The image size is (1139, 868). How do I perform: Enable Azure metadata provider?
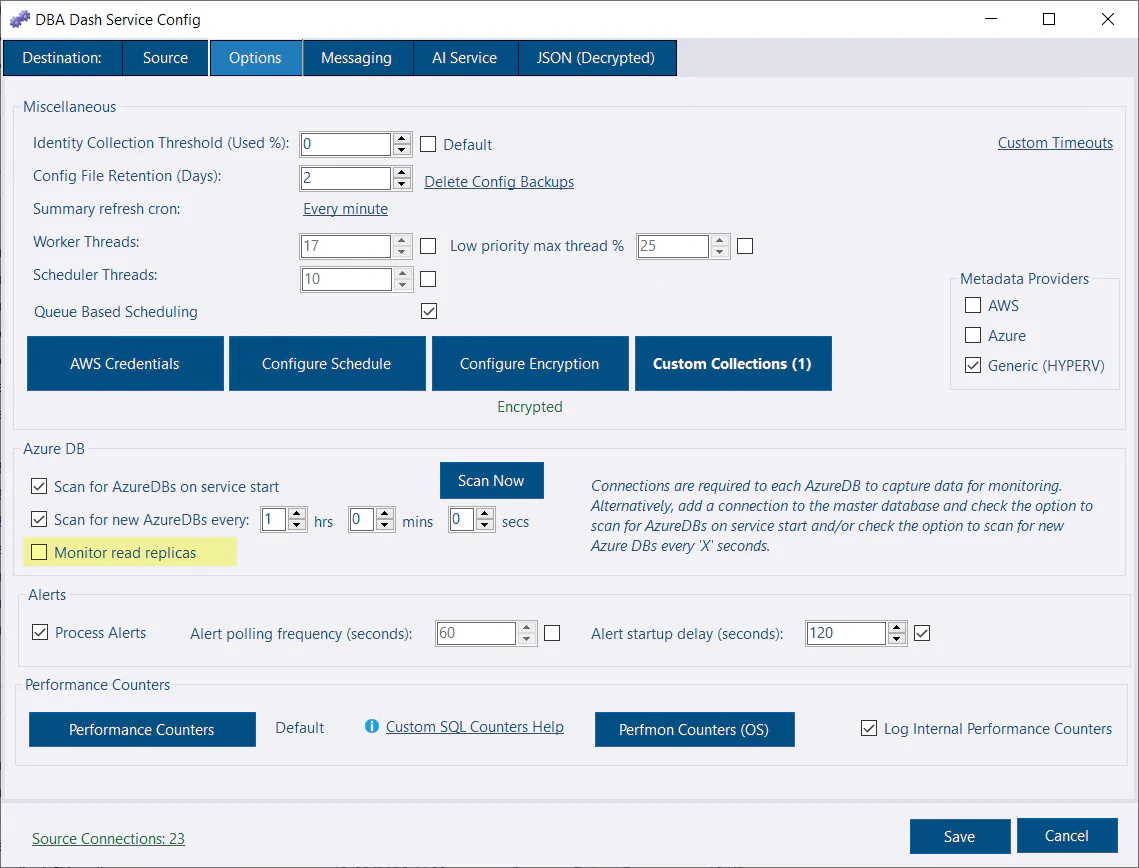tap(973, 335)
